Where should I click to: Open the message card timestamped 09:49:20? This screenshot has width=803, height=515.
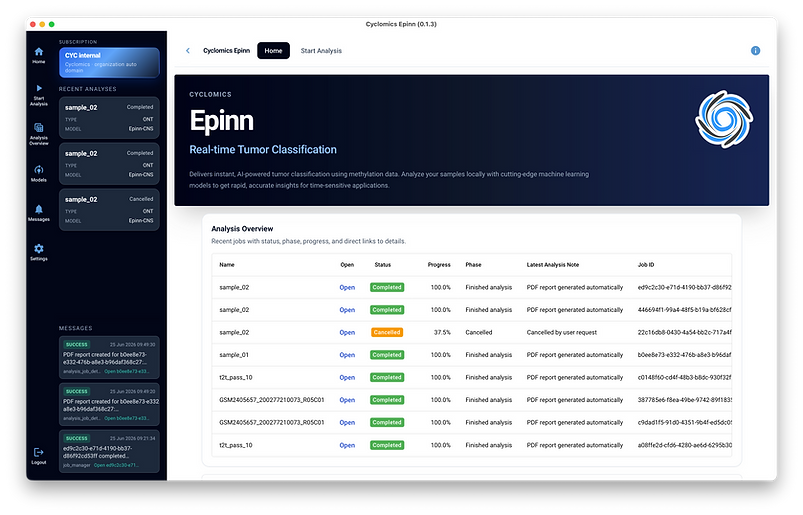109,404
